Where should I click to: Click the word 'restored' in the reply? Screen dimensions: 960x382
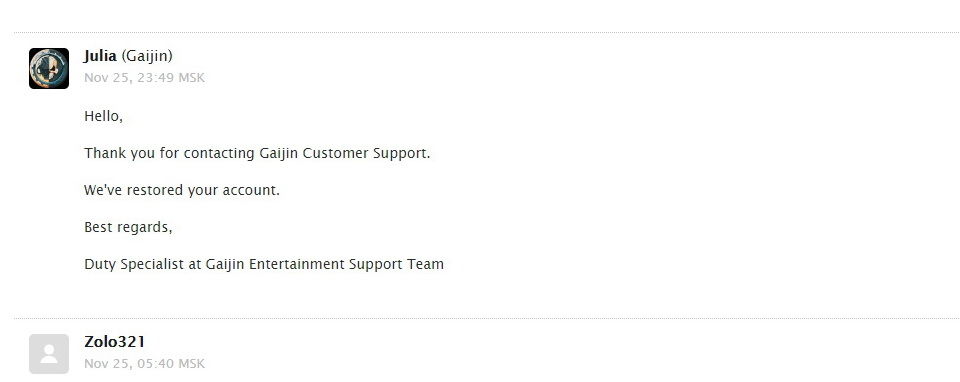(155, 190)
